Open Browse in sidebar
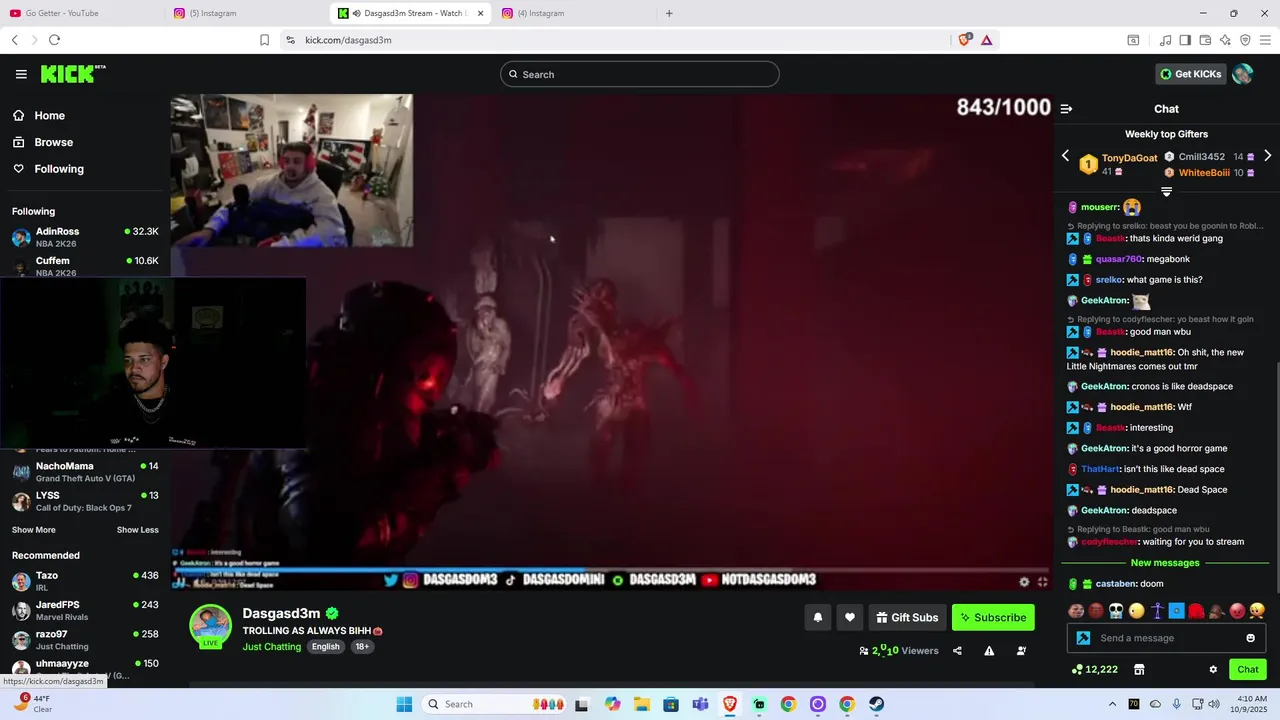 pos(53,142)
